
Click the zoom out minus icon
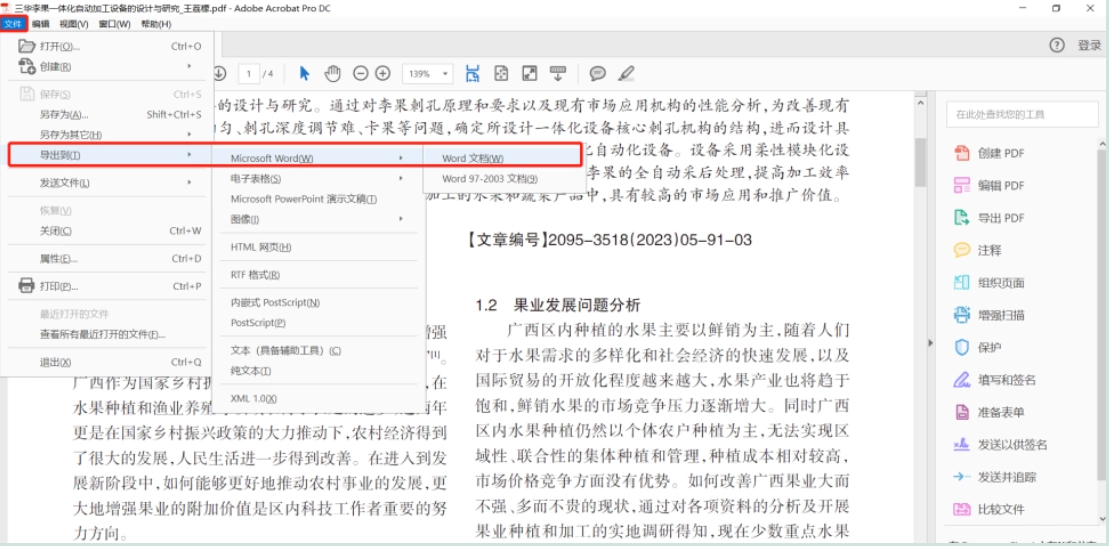tap(361, 74)
